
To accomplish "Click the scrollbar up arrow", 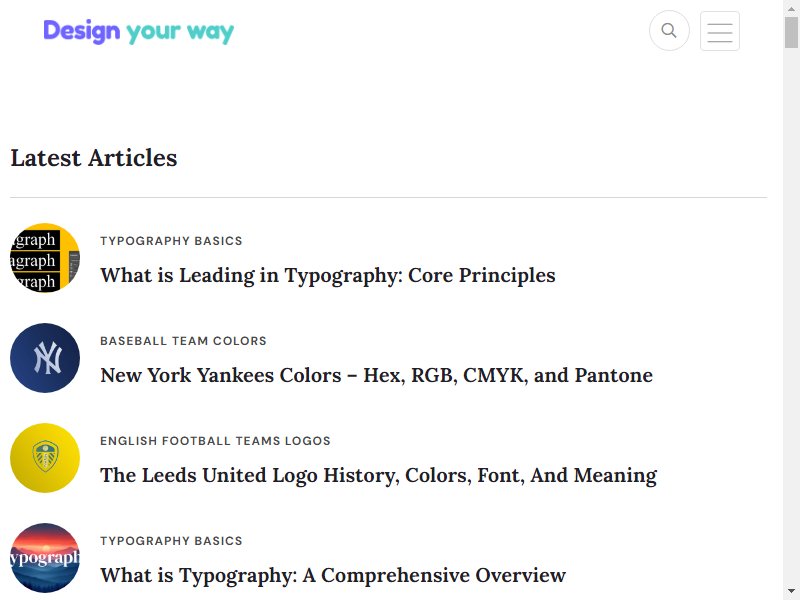I will 791,7.
